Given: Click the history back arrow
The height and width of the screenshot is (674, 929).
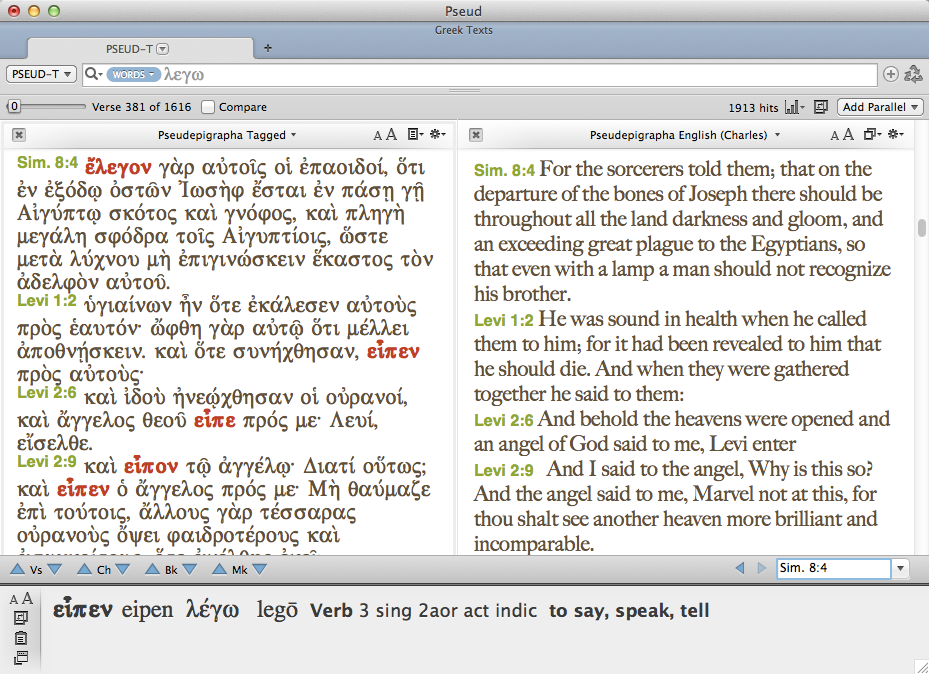Looking at the screenshot, I should click(739, 569).
